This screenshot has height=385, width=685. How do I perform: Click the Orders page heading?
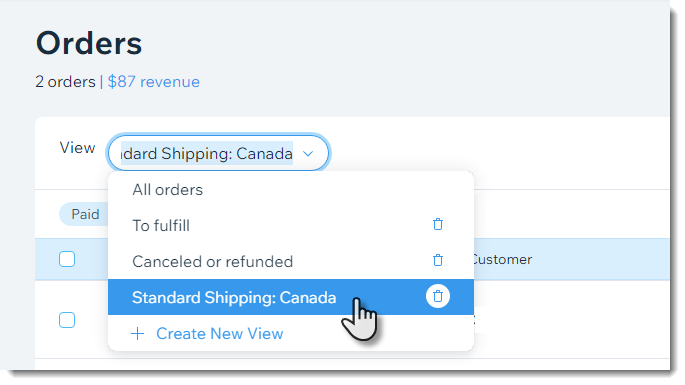pos(89,43)
